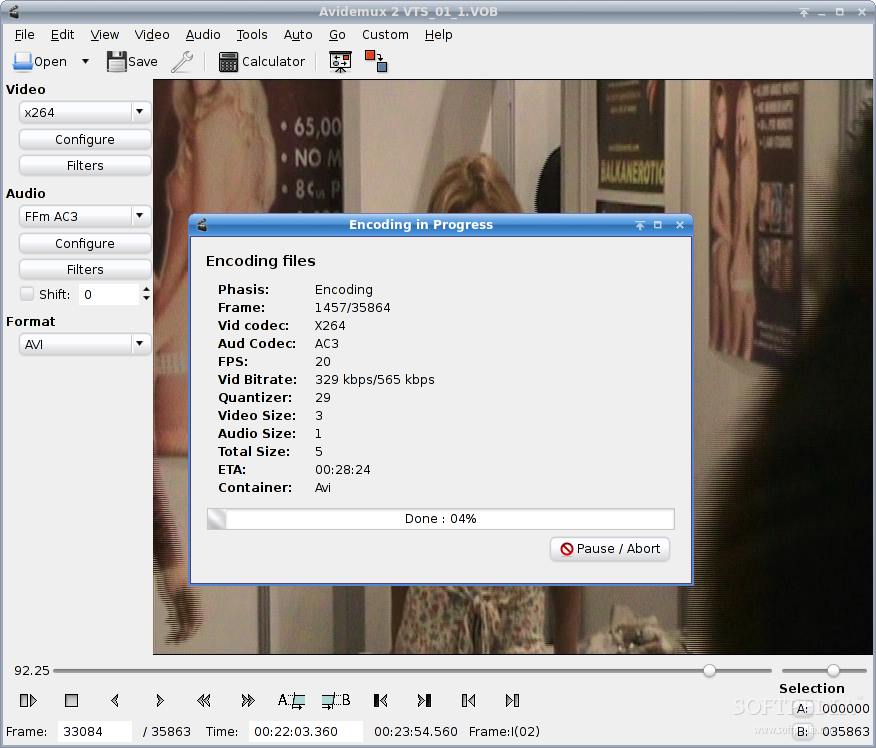Open the Tools menu
The width and height of the screenshot is (876, 748).
tap(252, 34)
